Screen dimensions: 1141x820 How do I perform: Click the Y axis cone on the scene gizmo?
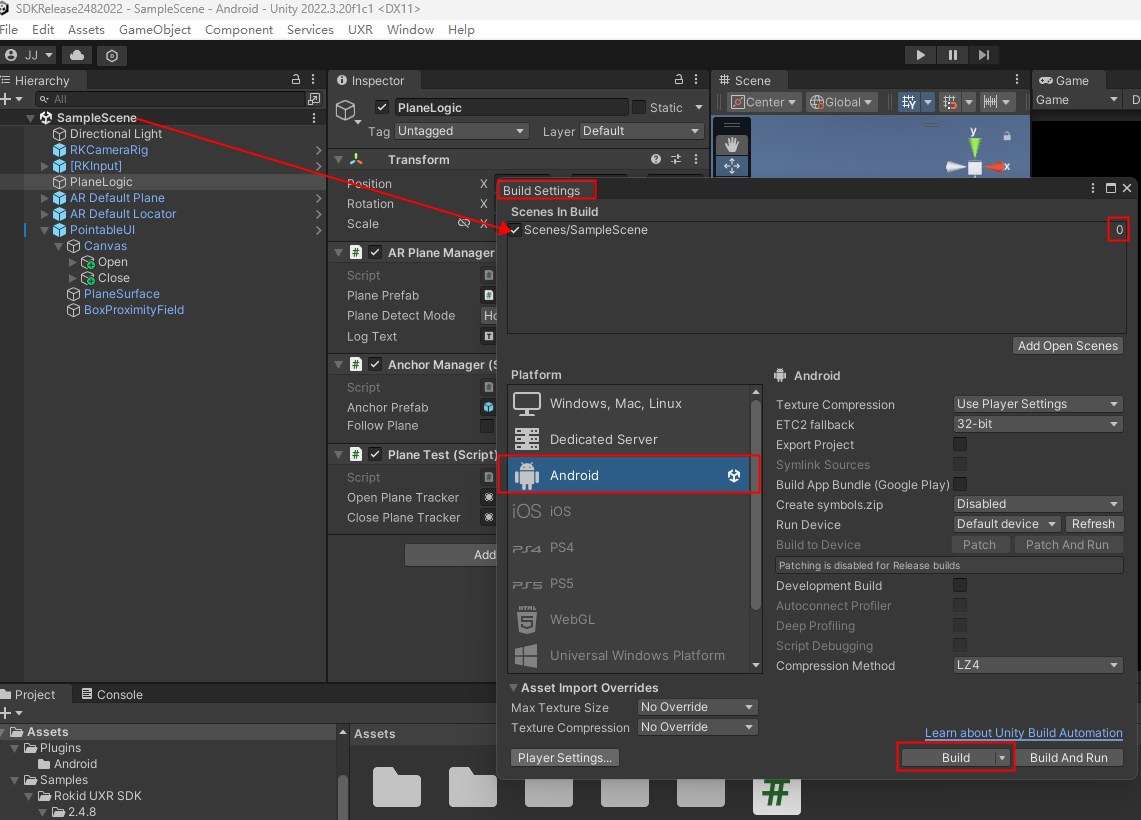974,146
